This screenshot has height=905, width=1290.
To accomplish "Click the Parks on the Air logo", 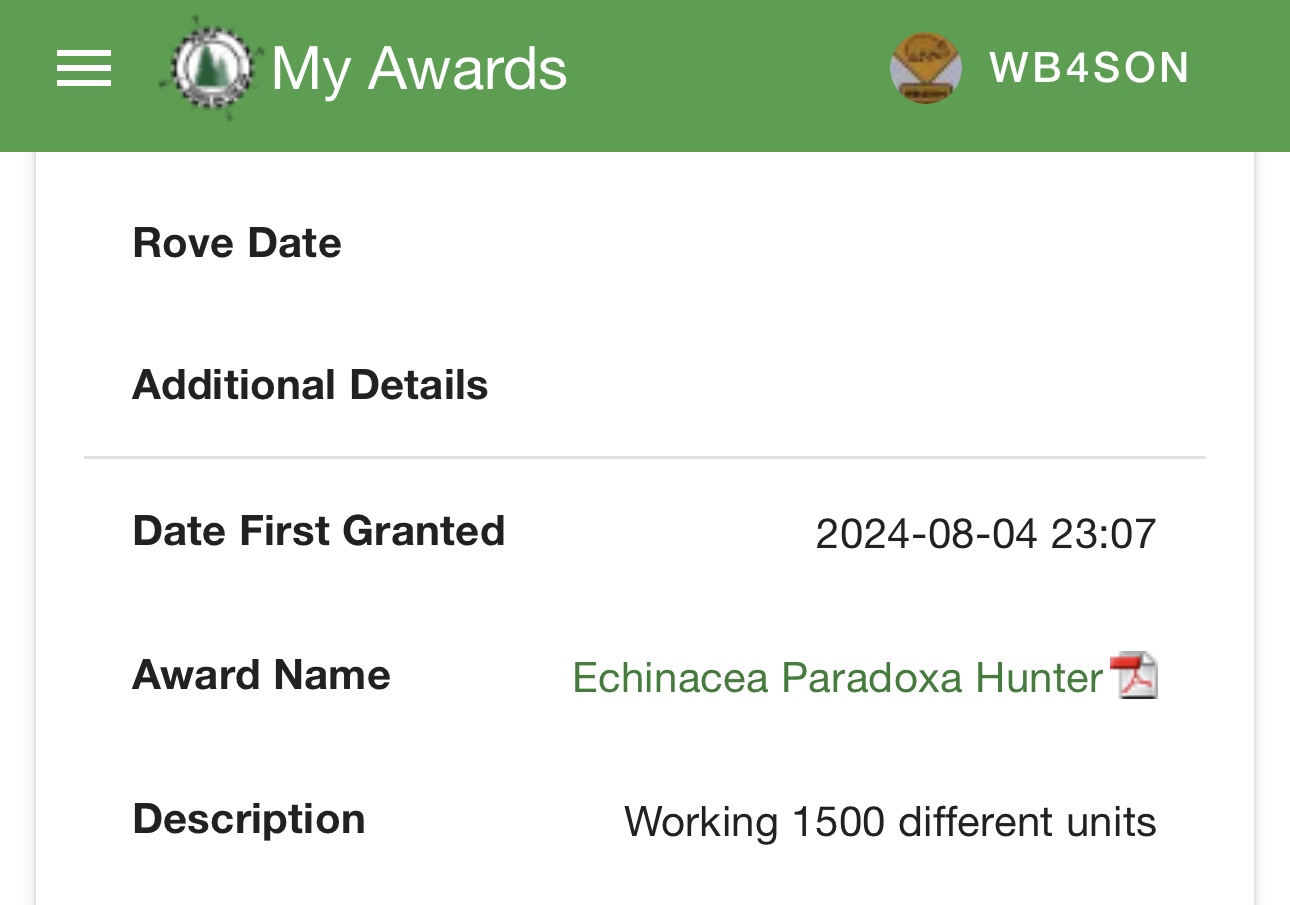I will (x=211, y=68).
